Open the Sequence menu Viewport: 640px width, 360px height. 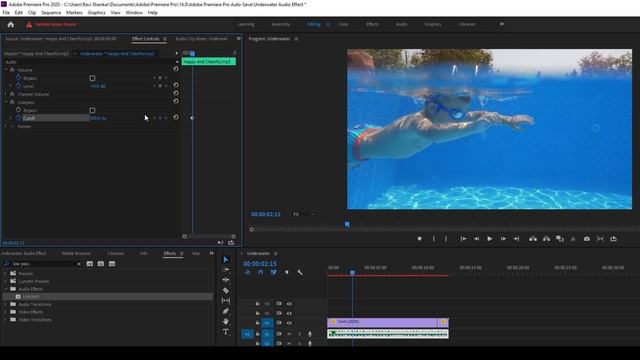pos(51,13)
